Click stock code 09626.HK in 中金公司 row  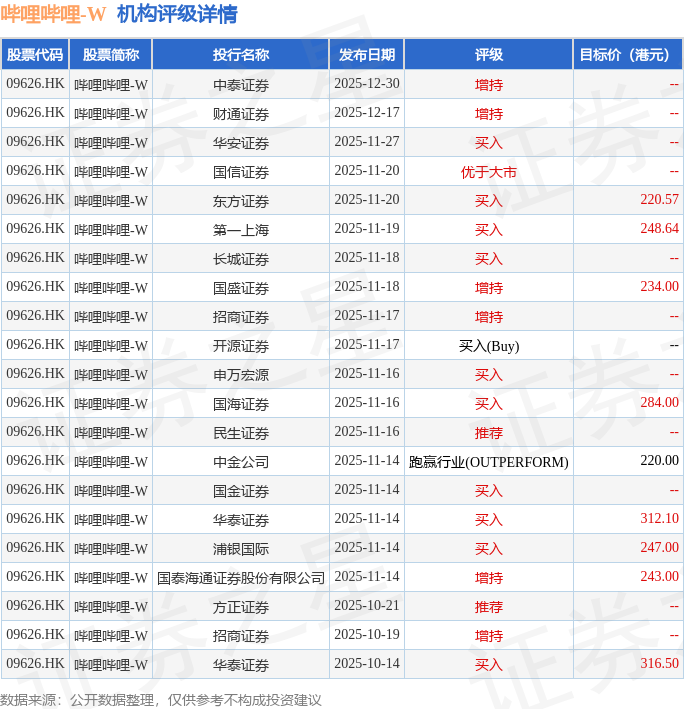(35, 460)
